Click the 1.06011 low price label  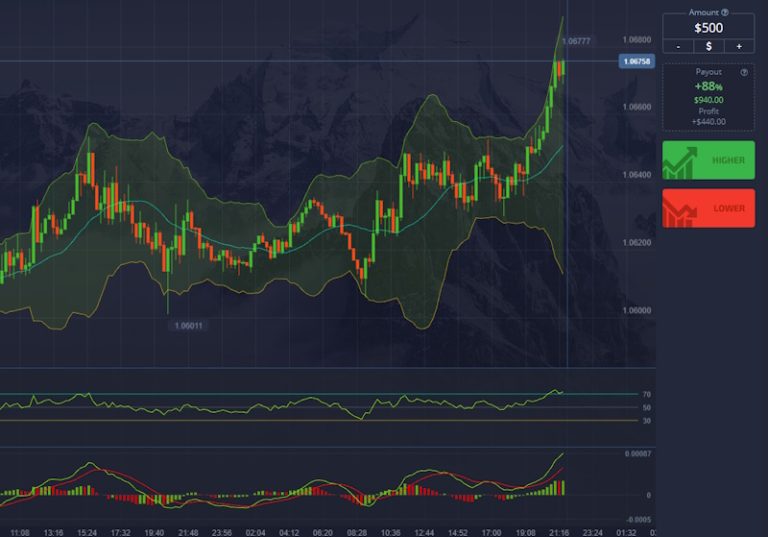(189, 326)
